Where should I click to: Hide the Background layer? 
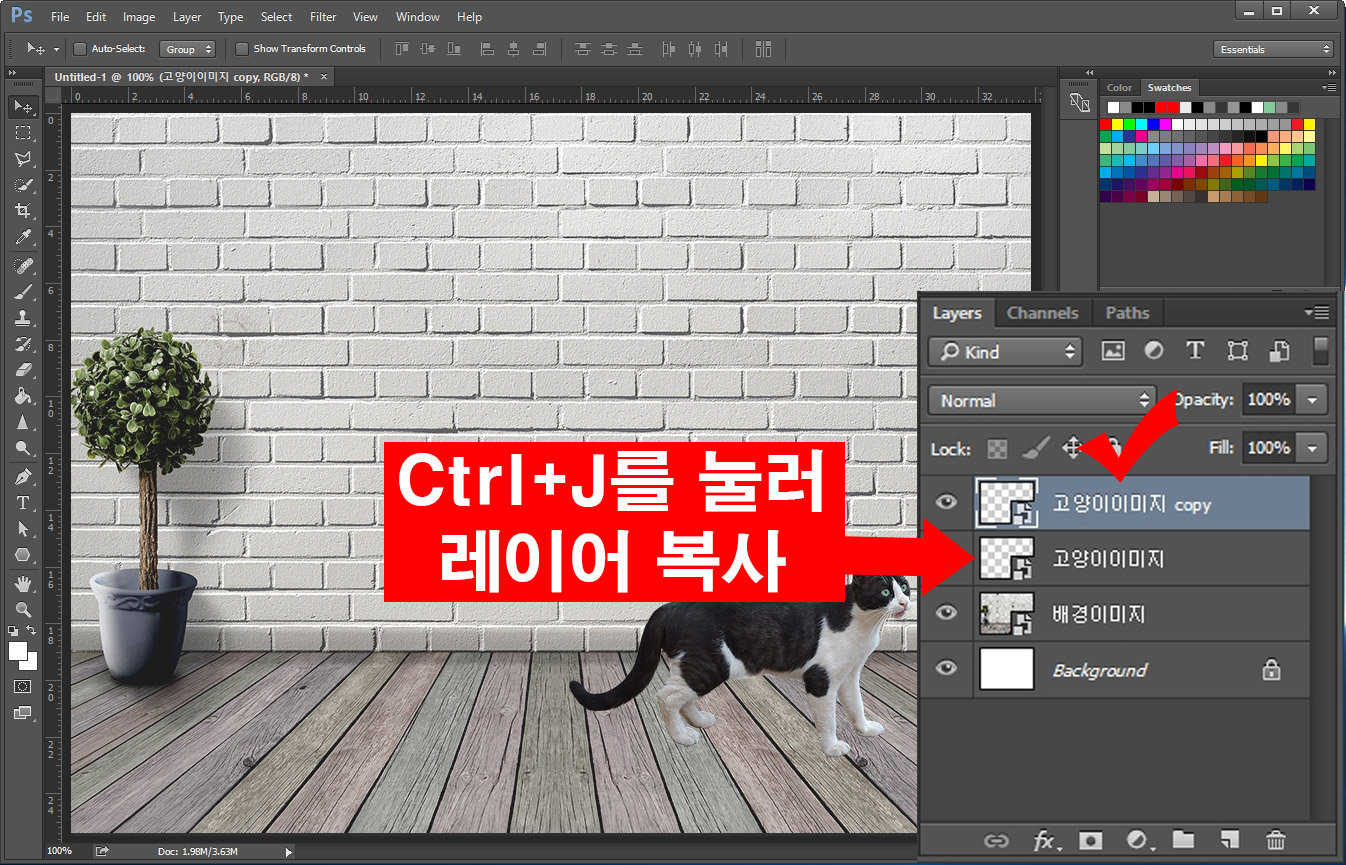[945, 669]
